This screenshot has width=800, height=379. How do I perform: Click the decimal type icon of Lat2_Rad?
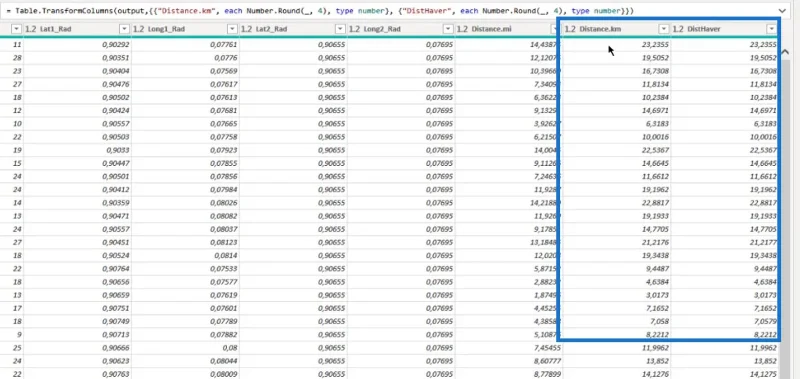pyautogui.click(x=246, y=29)
